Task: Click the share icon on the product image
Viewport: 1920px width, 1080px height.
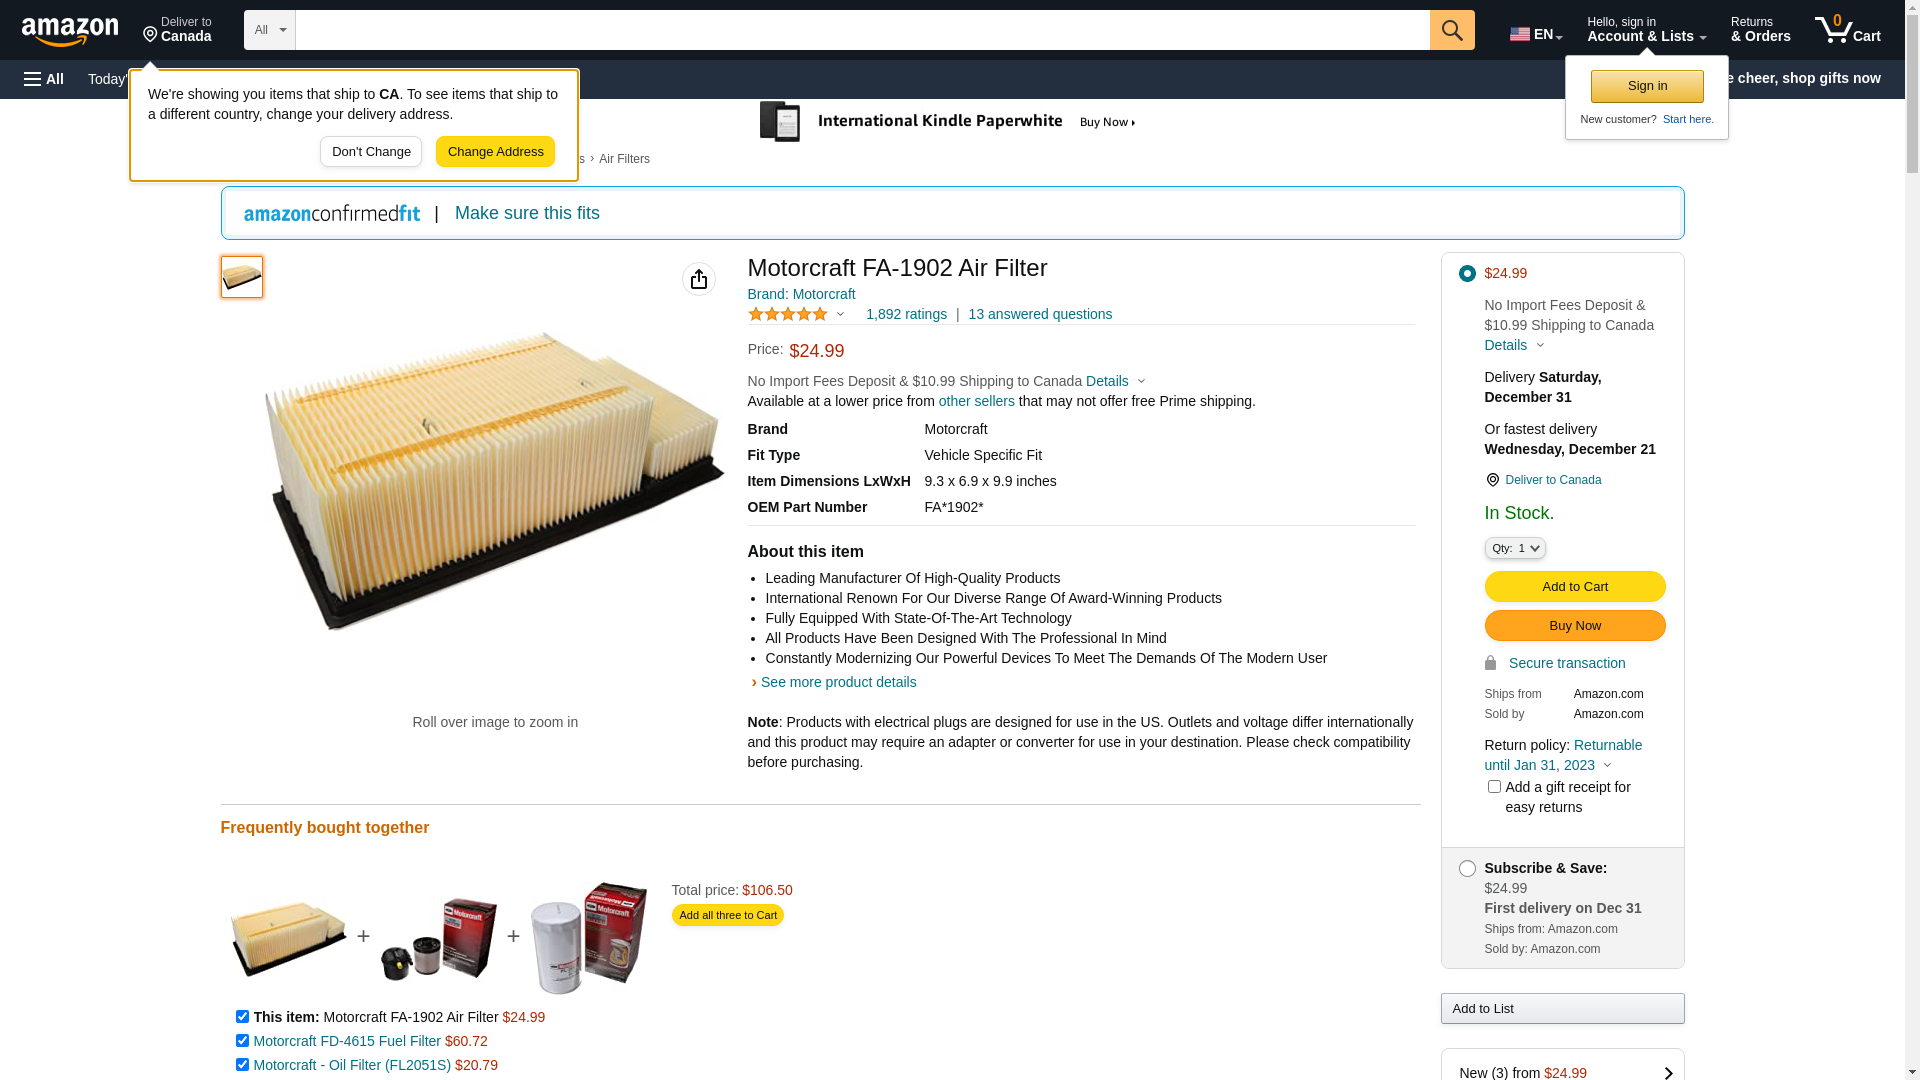Action: 699,279
